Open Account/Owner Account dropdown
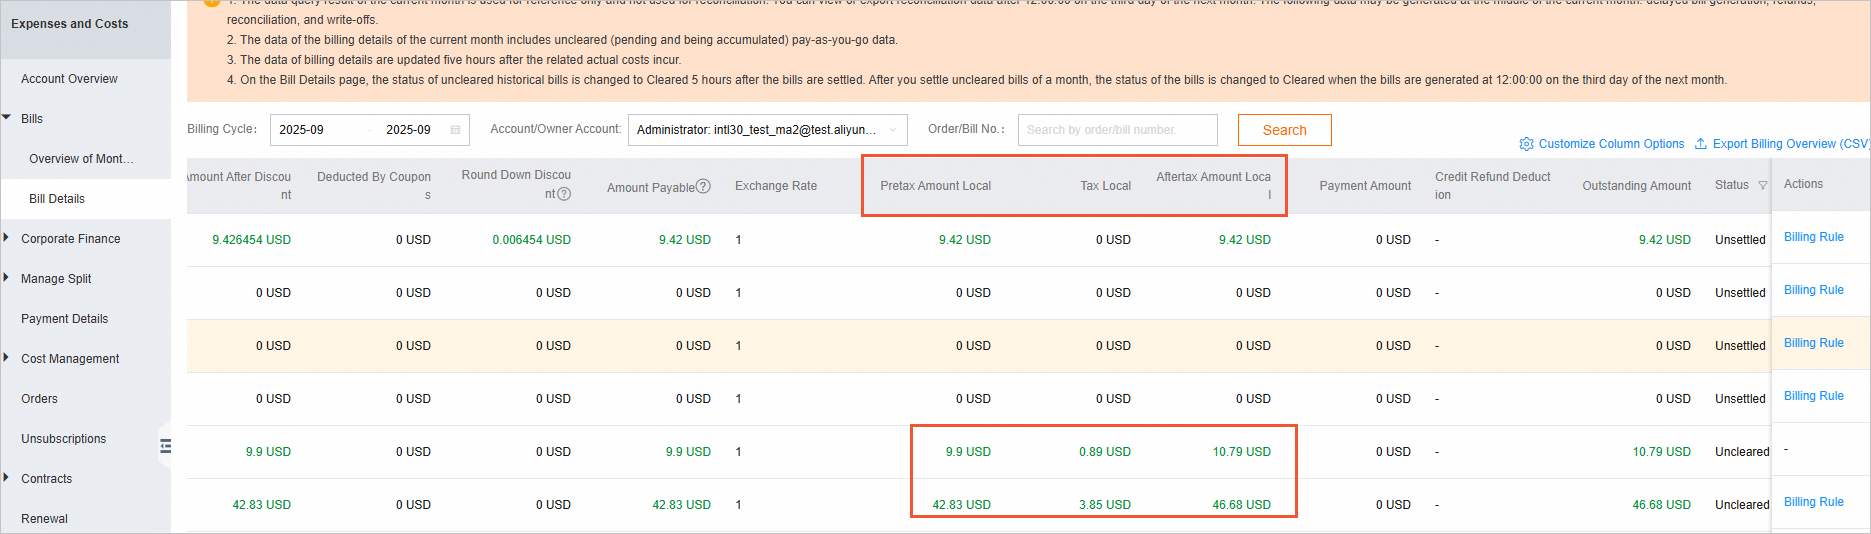Viewport: 1871px width, 534px height. 768,130
